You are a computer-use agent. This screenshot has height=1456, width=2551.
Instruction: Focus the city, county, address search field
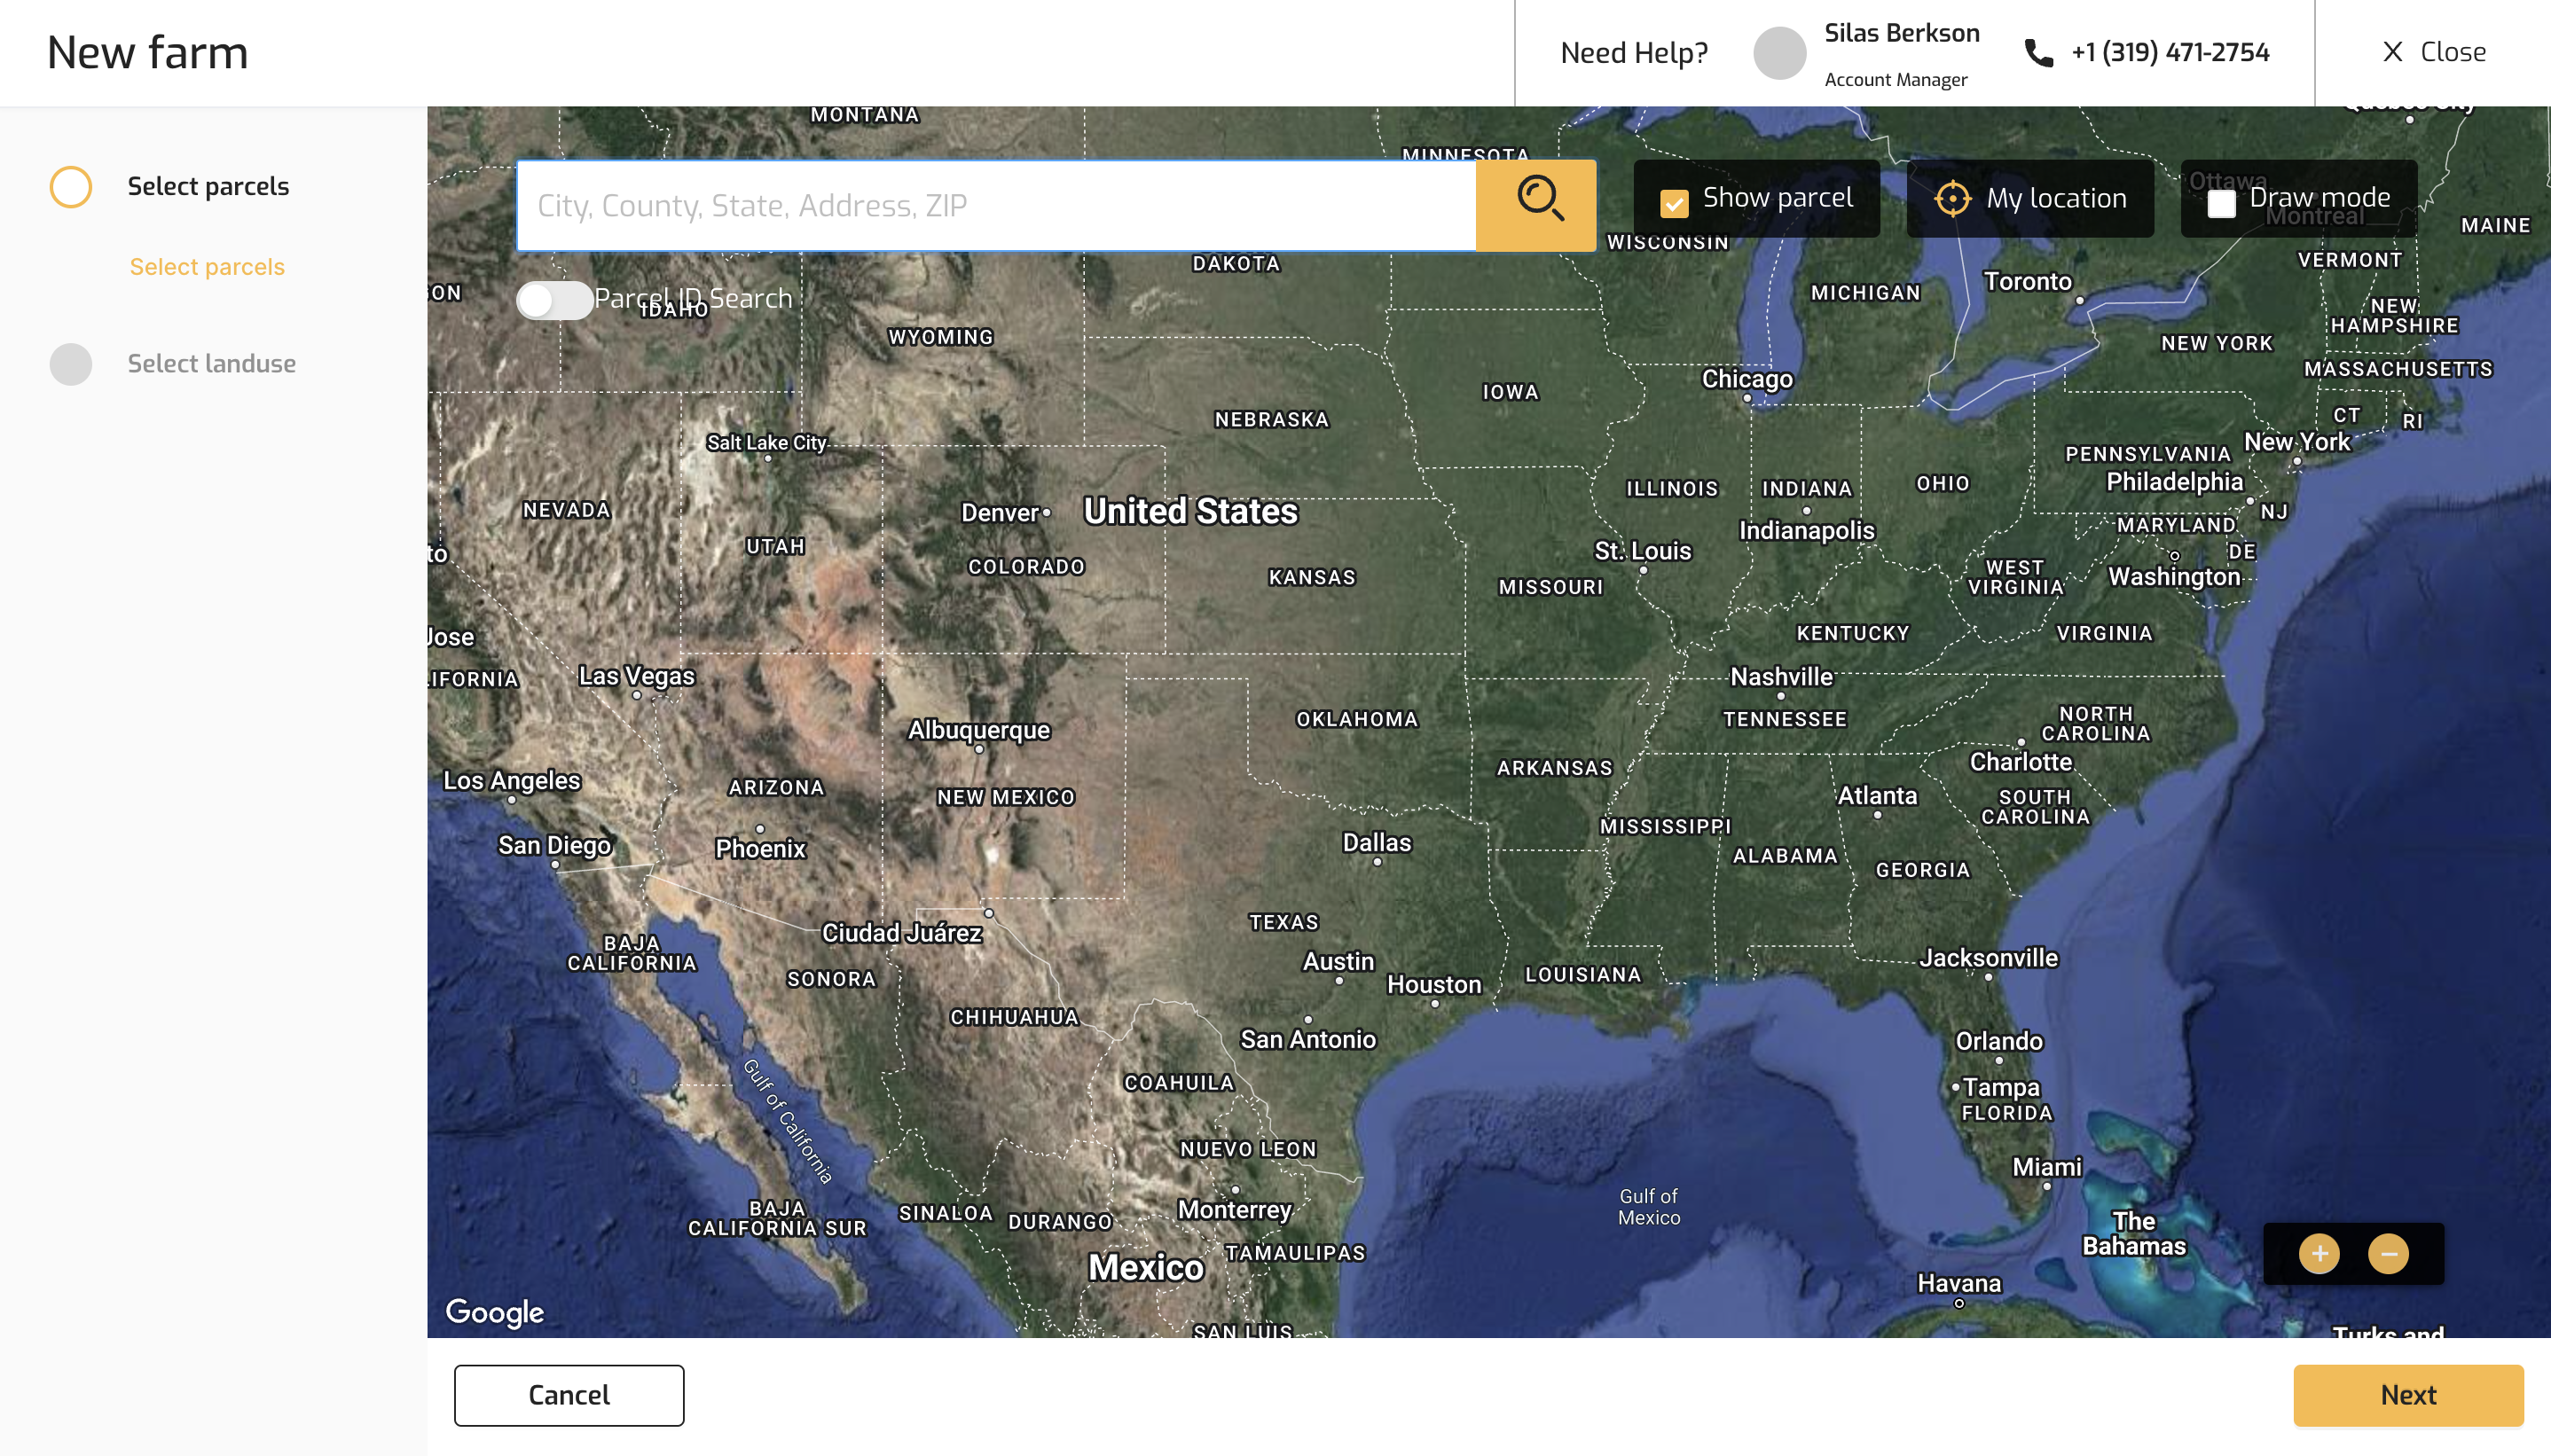(996, 205)
